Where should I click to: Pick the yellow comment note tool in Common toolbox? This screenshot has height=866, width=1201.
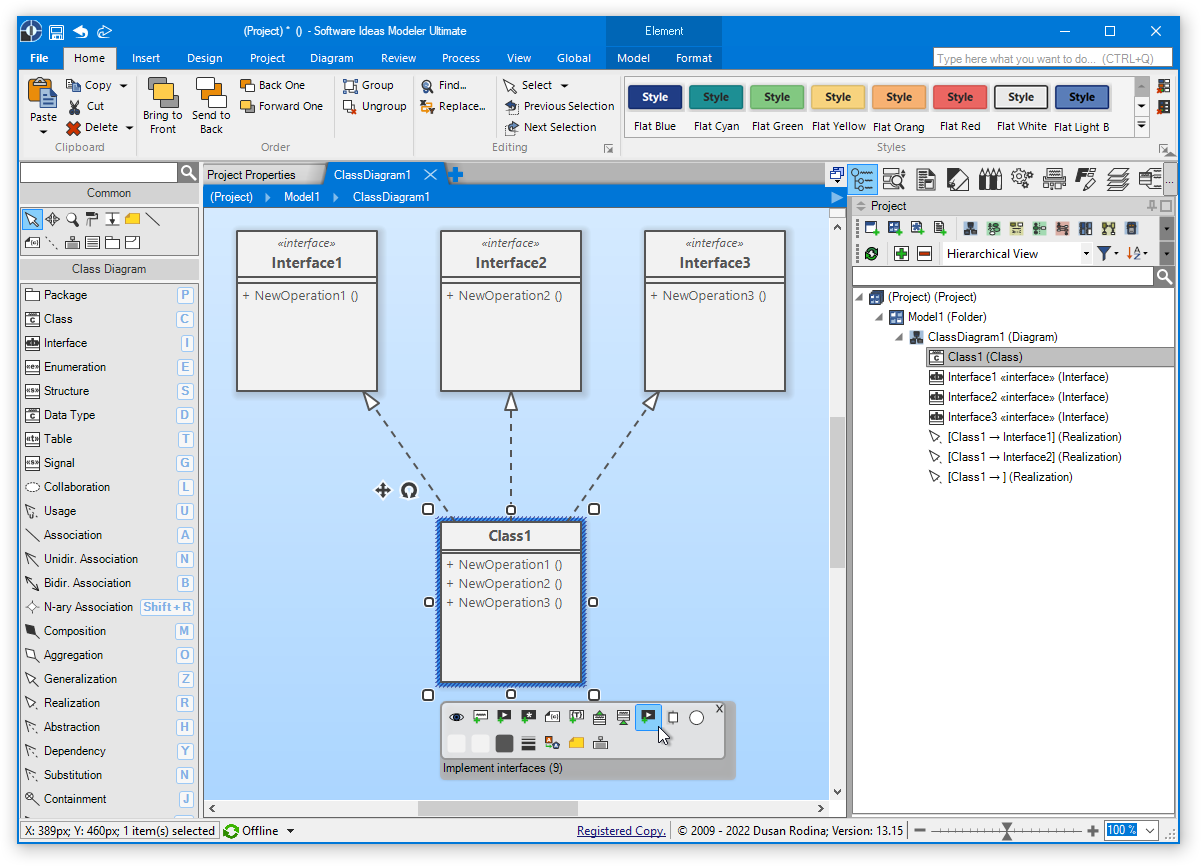tap(132, 219)
